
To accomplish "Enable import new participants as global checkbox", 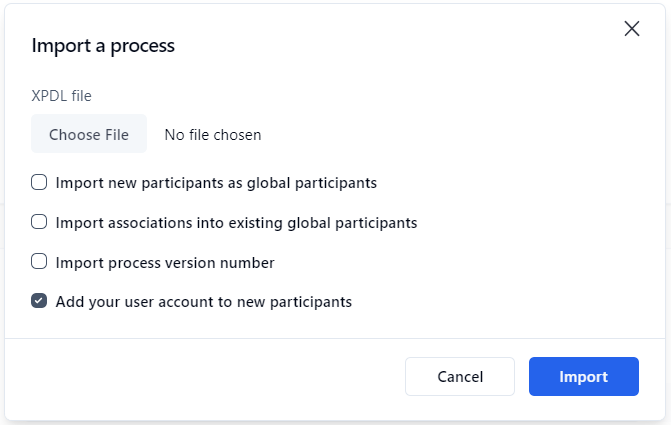I will pyautogui.click(x=40, y=183).
